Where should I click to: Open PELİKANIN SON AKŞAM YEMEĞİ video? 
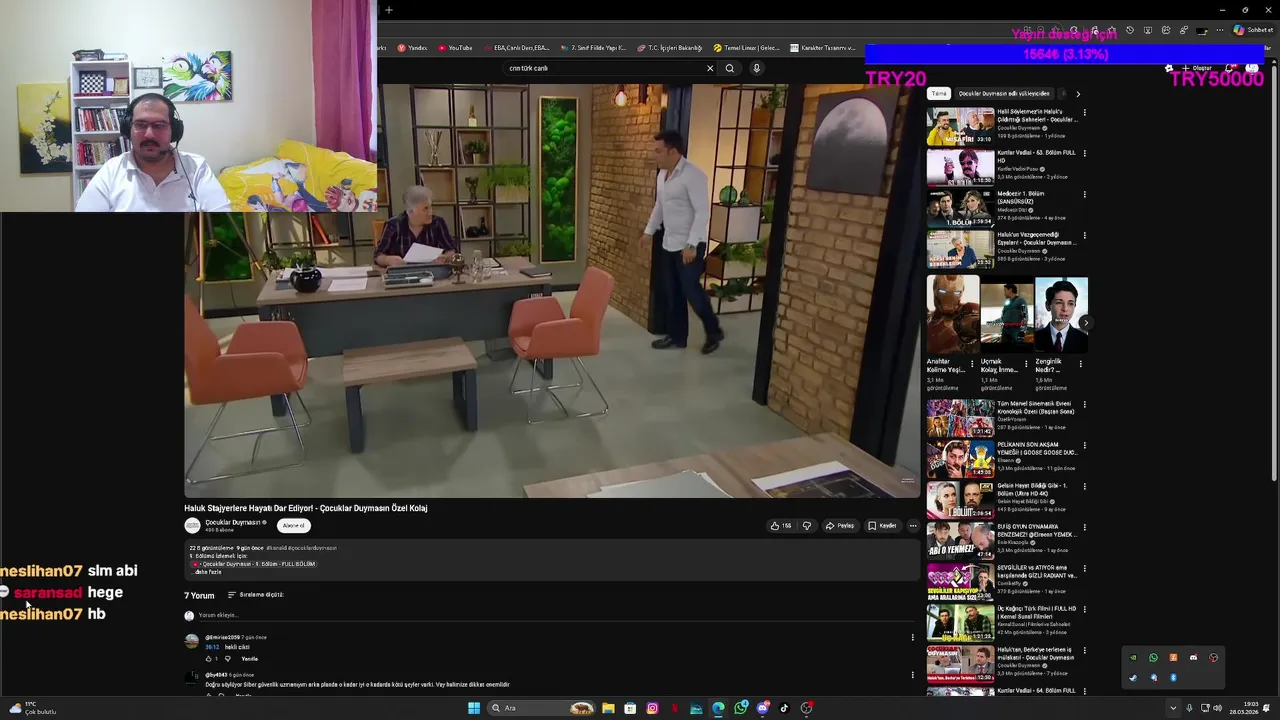[960, 459]
